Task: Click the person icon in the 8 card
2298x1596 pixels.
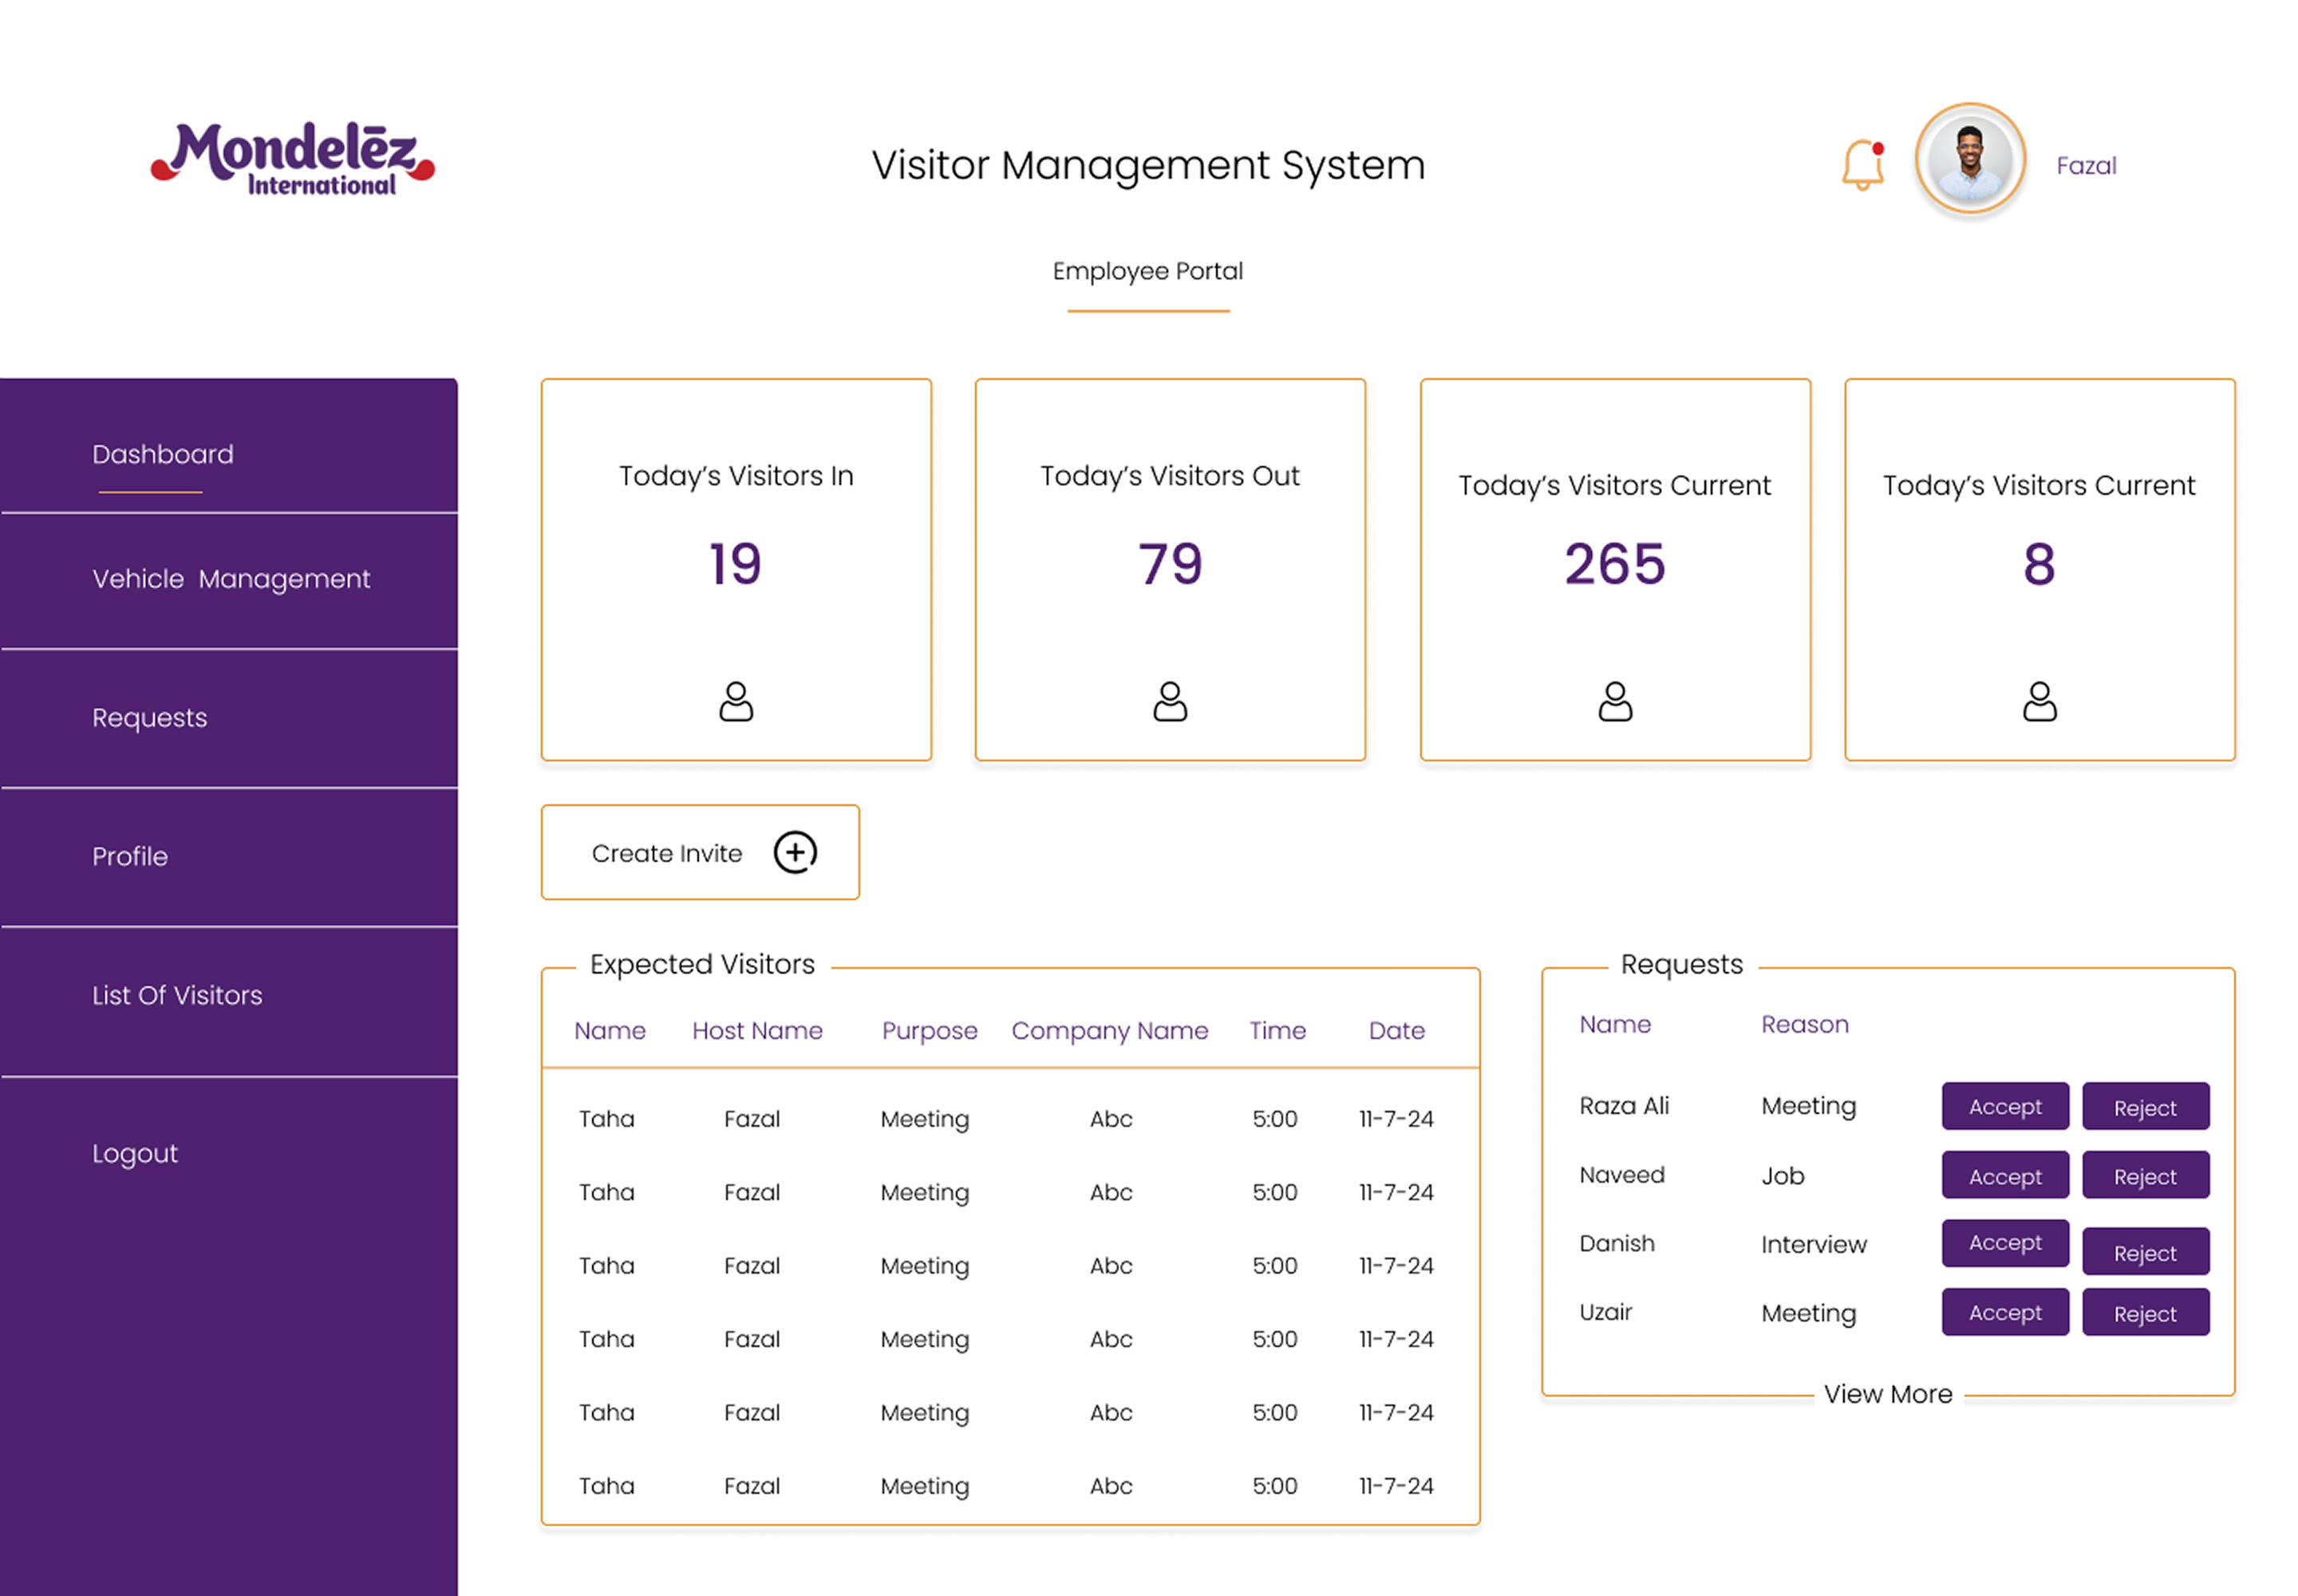Action: 2040,701
